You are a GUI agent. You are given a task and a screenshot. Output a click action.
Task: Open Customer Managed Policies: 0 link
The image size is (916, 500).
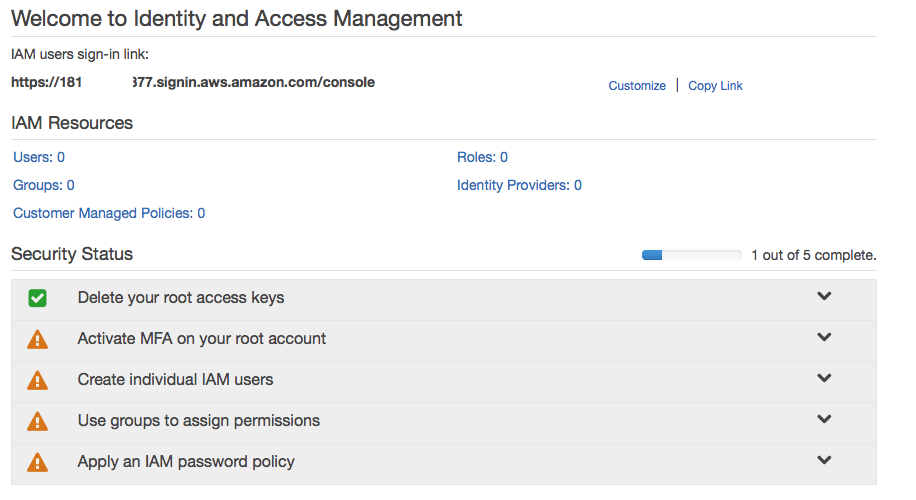point(109,213)
